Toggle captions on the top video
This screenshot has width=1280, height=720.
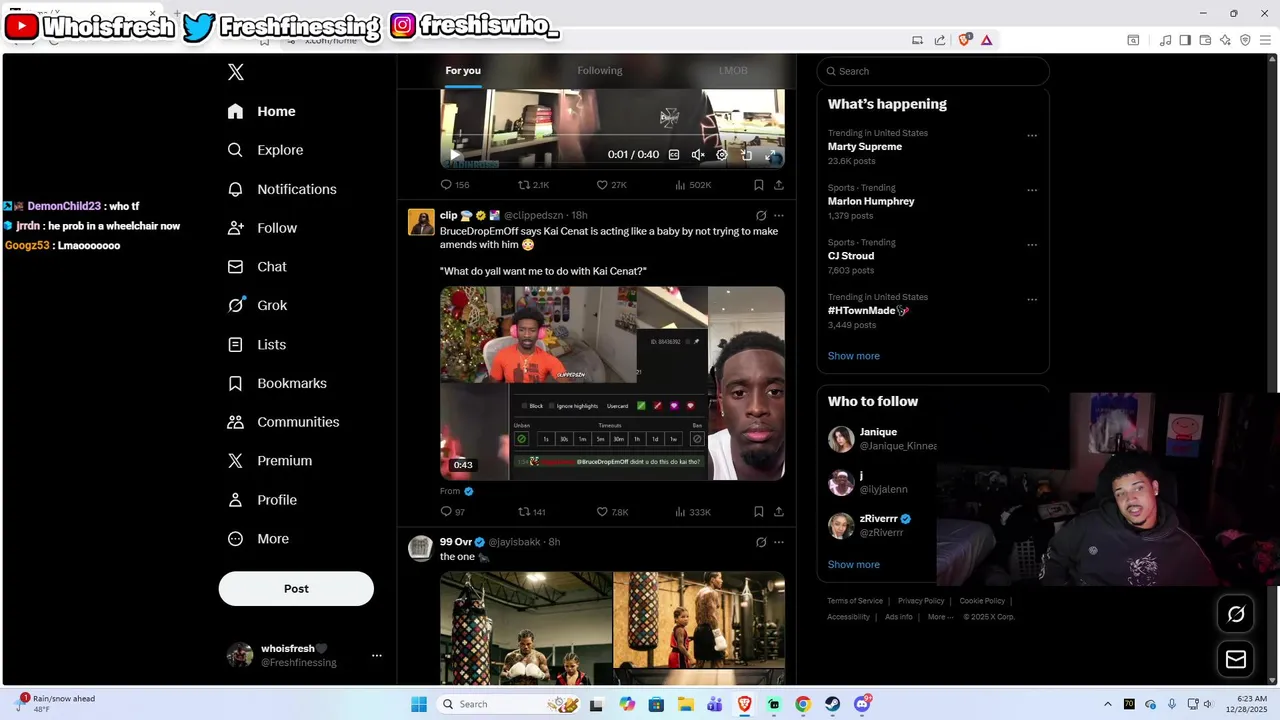[x=674, y=155]
